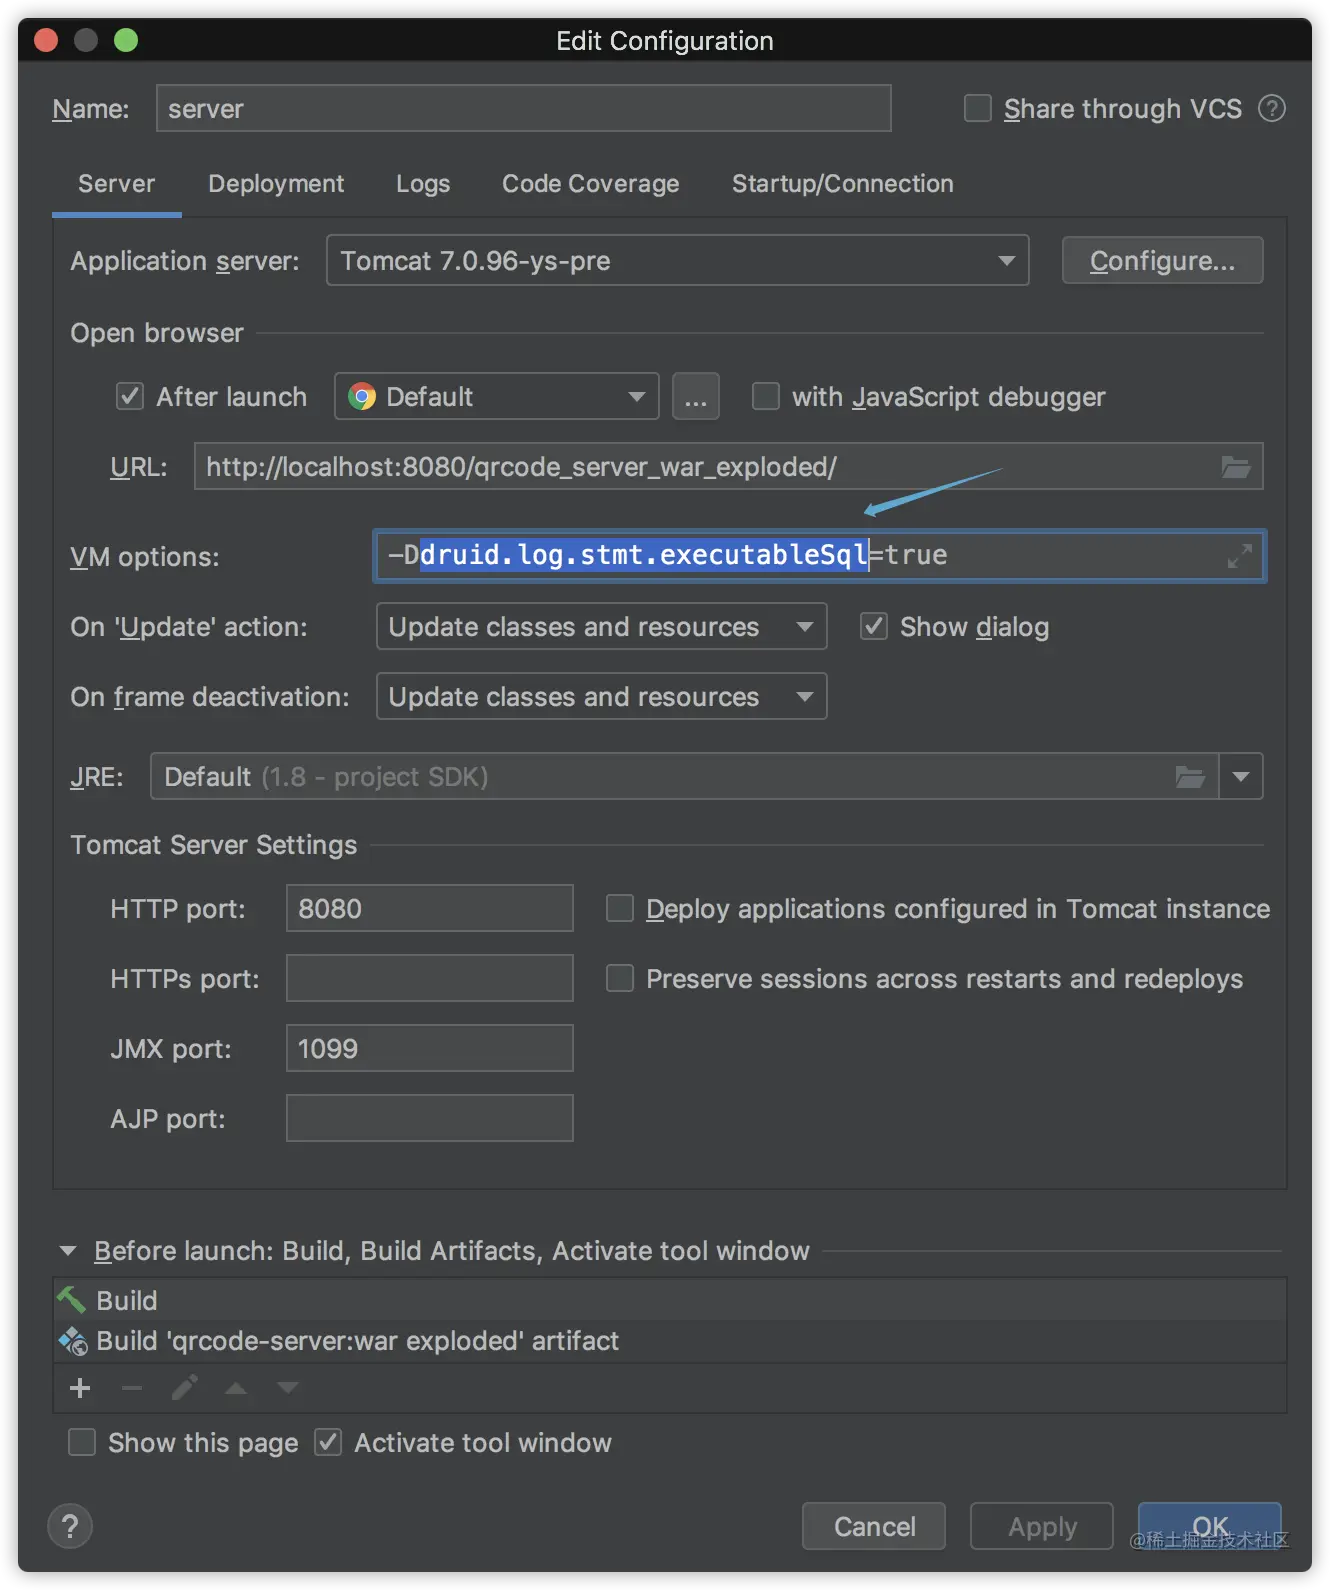
Task: Toggle Activate tool window checkbox
Action: click(x=328, y=1442)
